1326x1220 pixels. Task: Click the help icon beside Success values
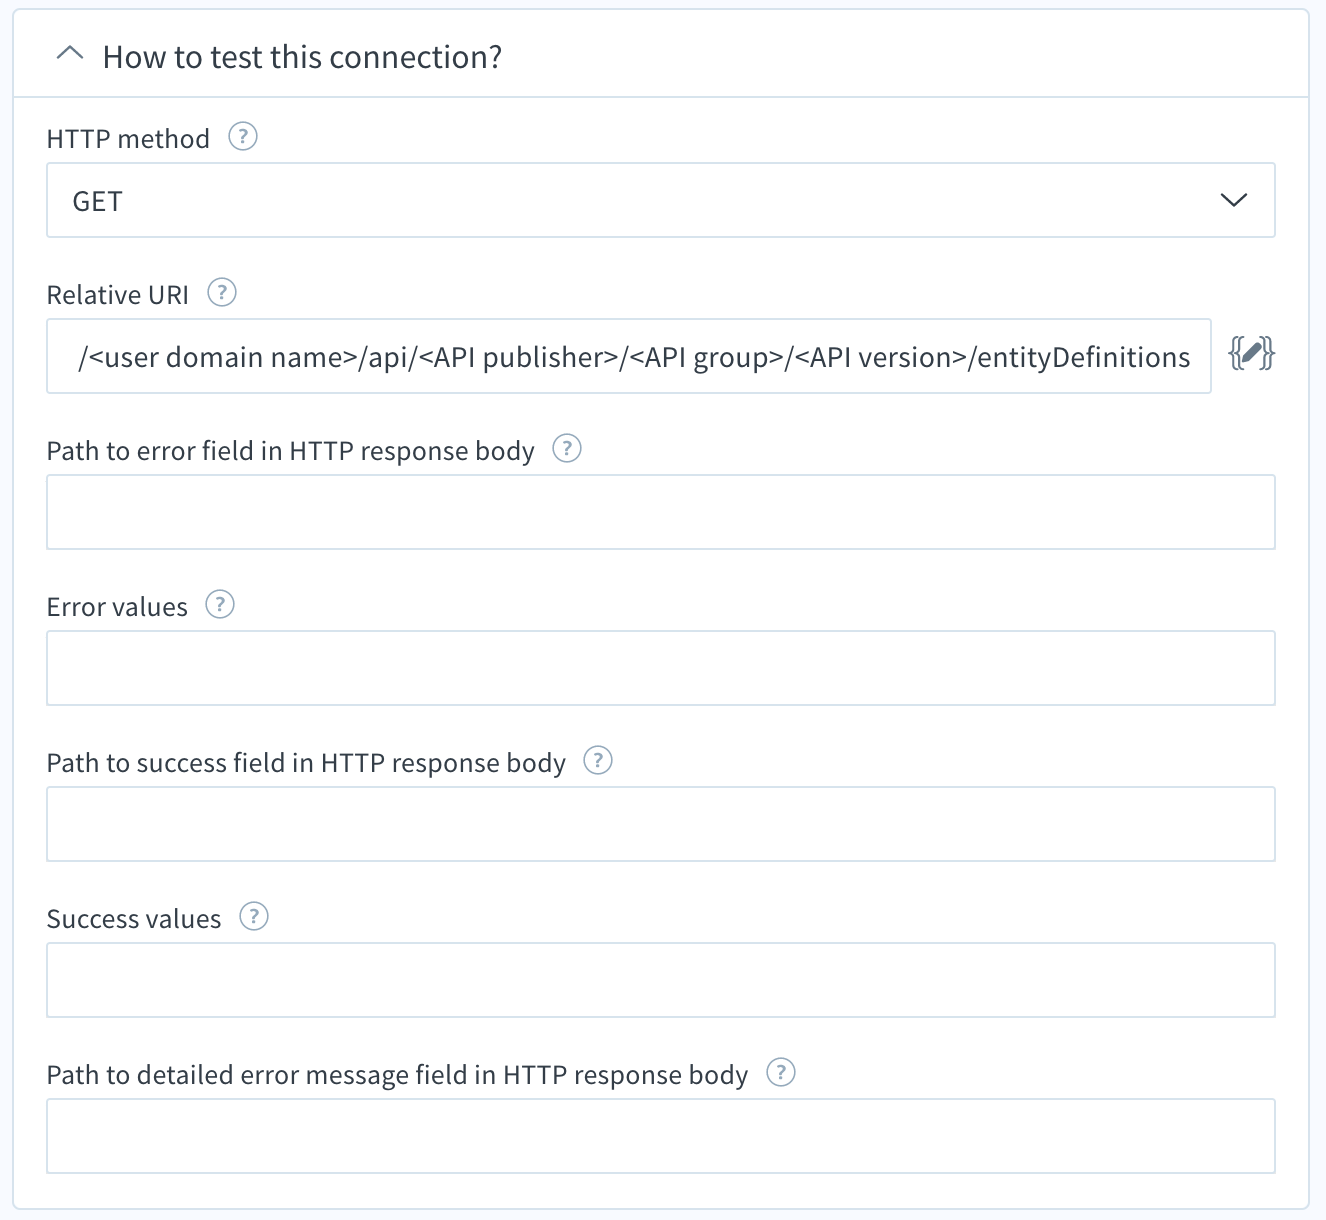254,916
